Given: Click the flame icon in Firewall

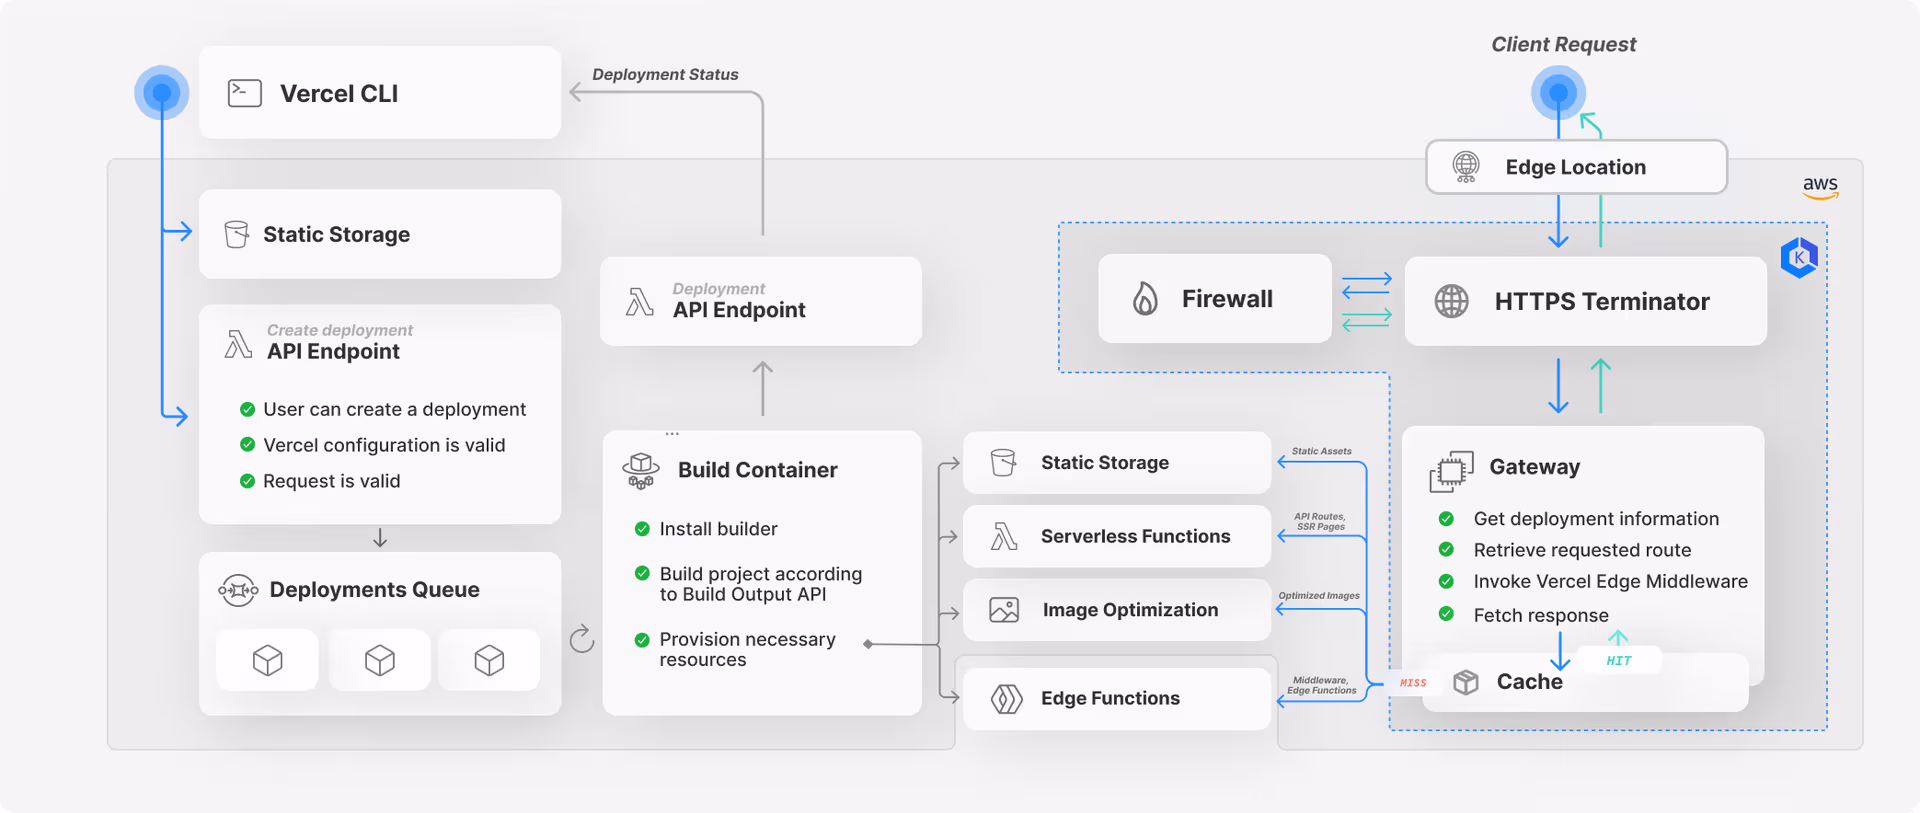Looking at the screenshot, I should [1145, 298].
